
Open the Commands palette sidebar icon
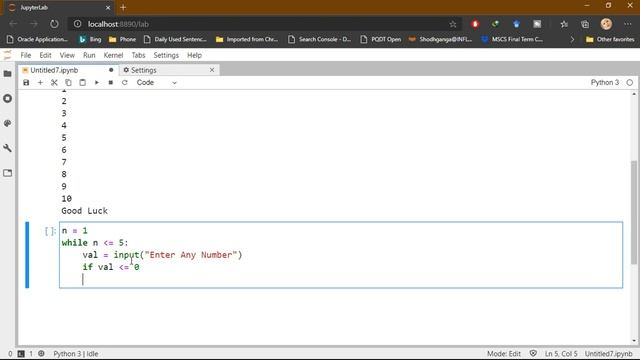[x=7, y=123]
